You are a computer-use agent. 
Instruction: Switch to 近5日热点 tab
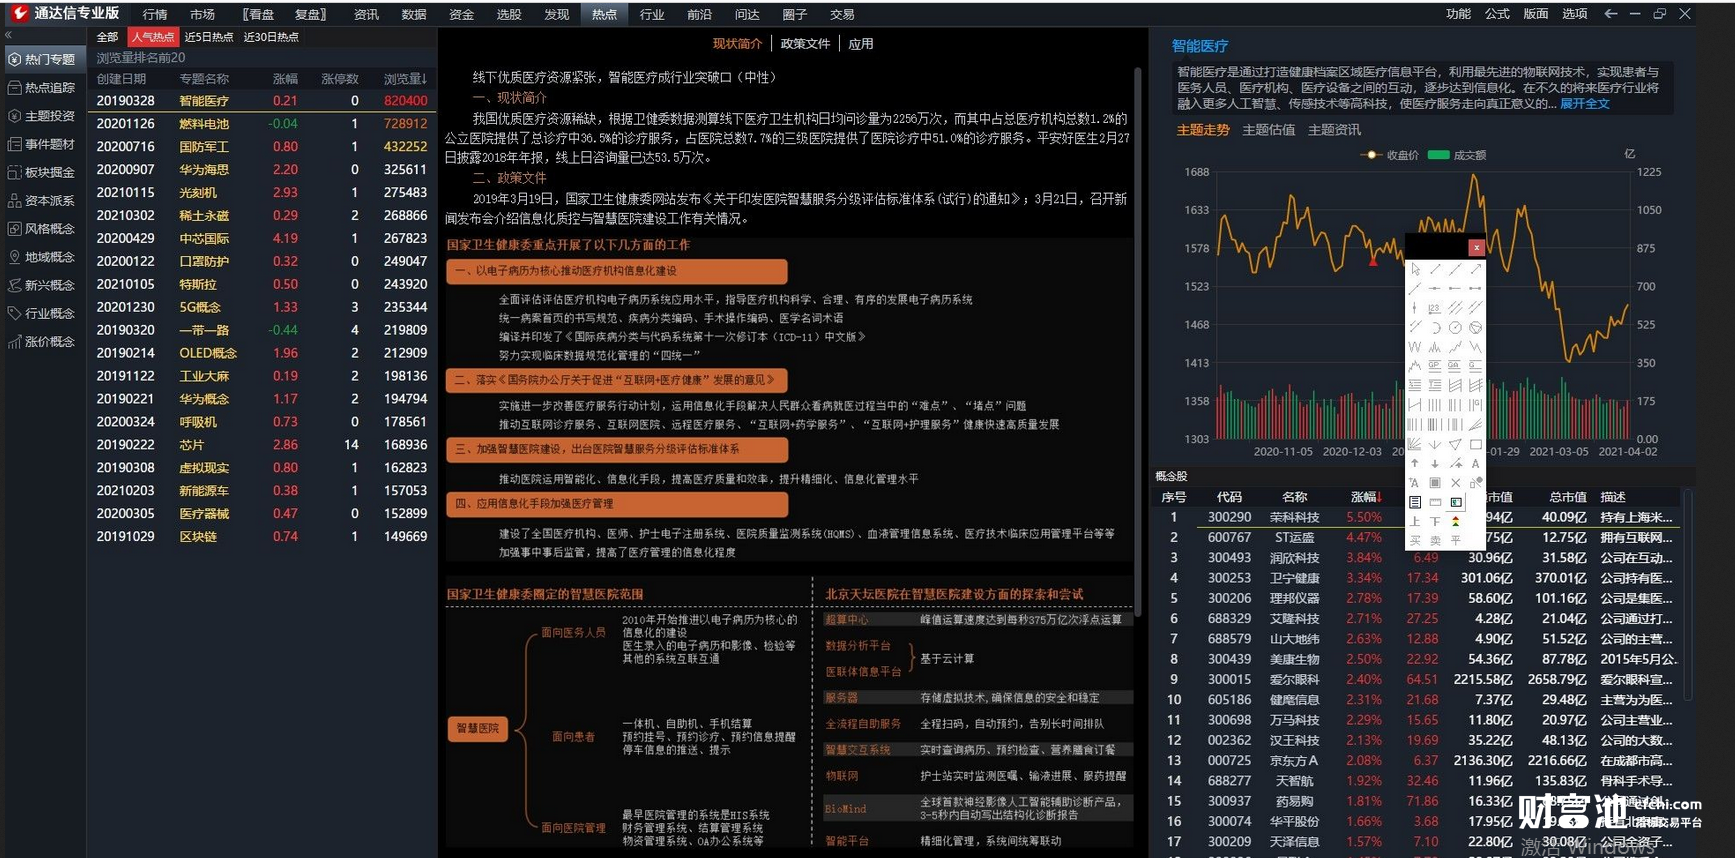[x=208, y=37]
